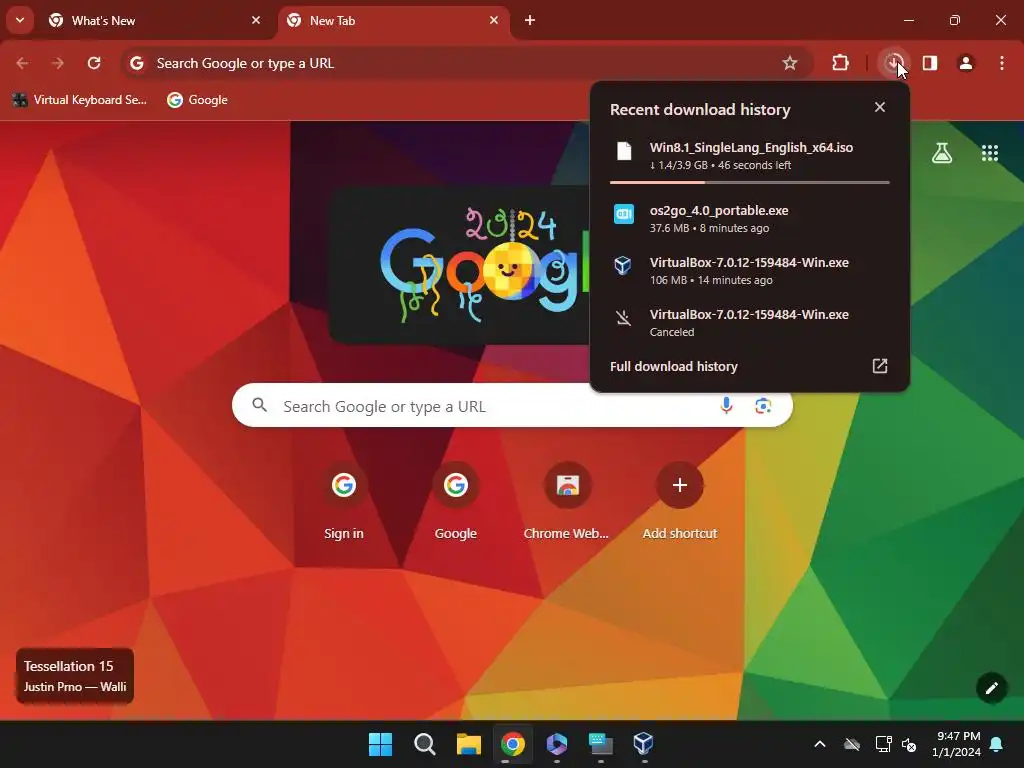
Task: Open the tab search dropdown arrow
Action: click(20, 20)
